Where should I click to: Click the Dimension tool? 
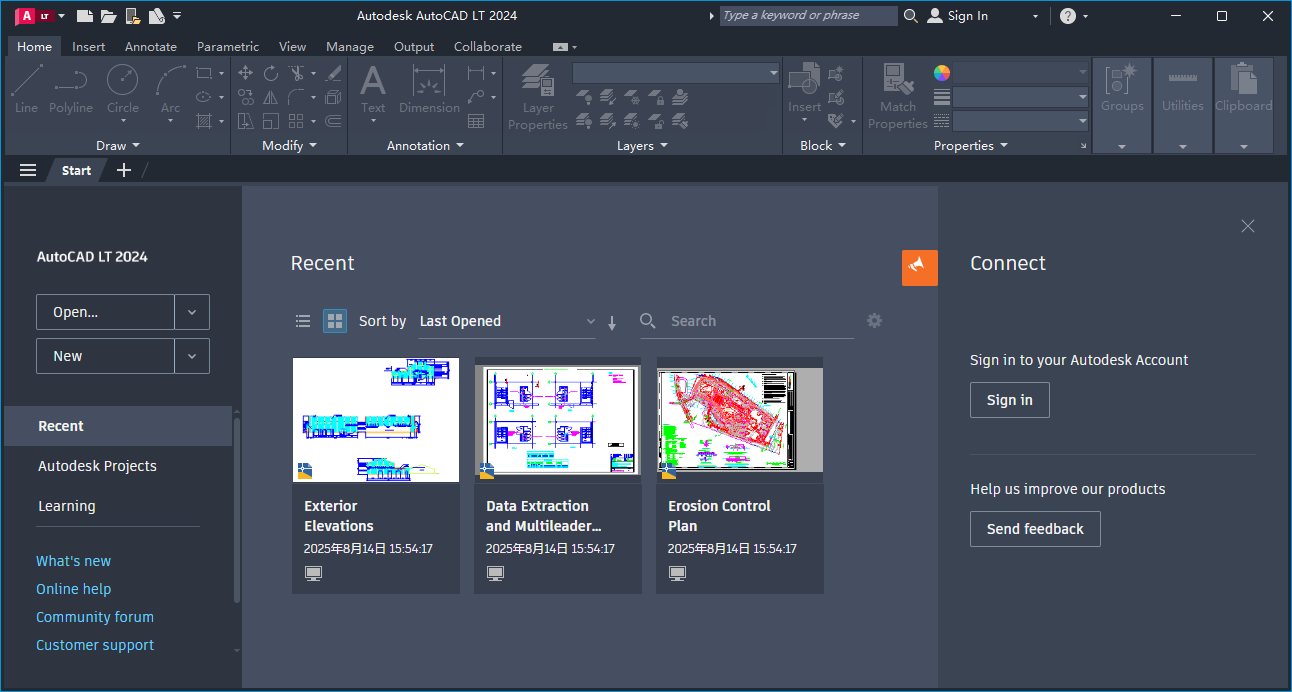[x=428, y=90]
